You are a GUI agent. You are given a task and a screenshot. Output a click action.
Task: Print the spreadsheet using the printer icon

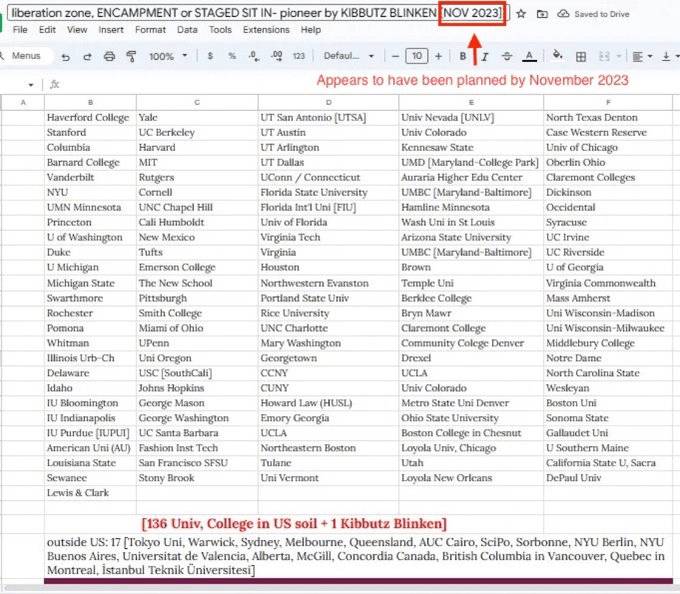point(108,56)
